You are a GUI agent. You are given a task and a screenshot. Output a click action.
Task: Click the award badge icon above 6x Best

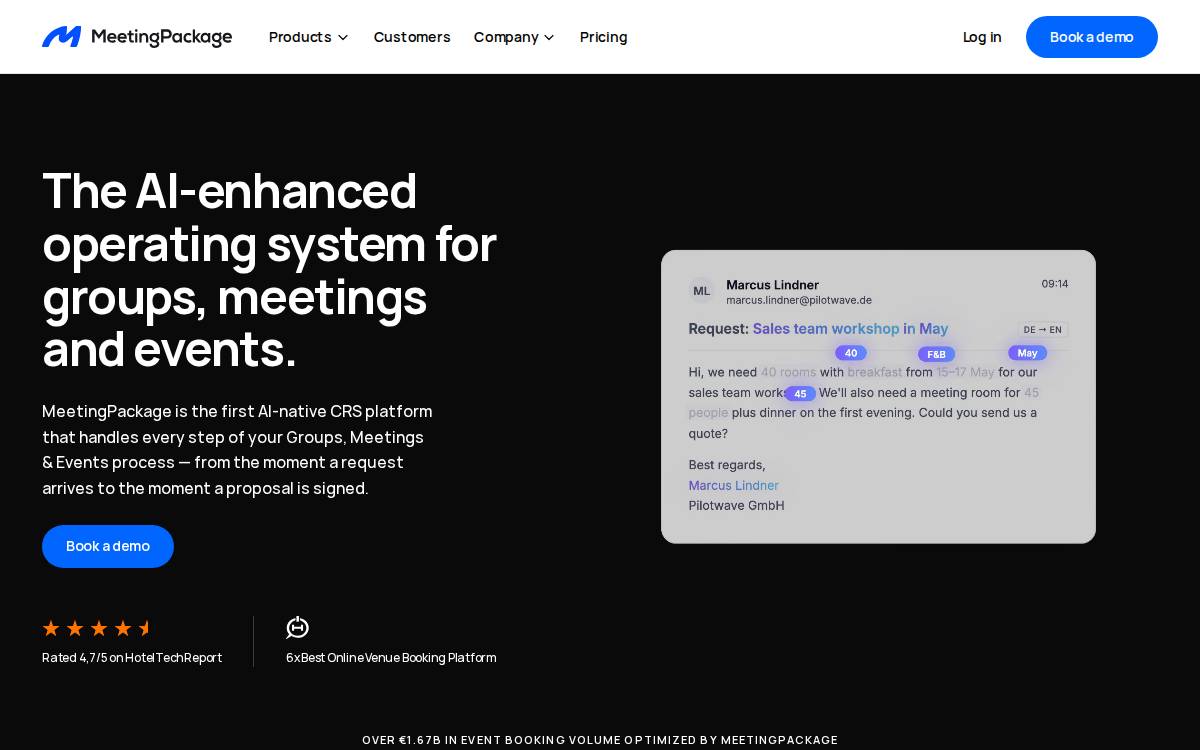[x=297, y=628]
